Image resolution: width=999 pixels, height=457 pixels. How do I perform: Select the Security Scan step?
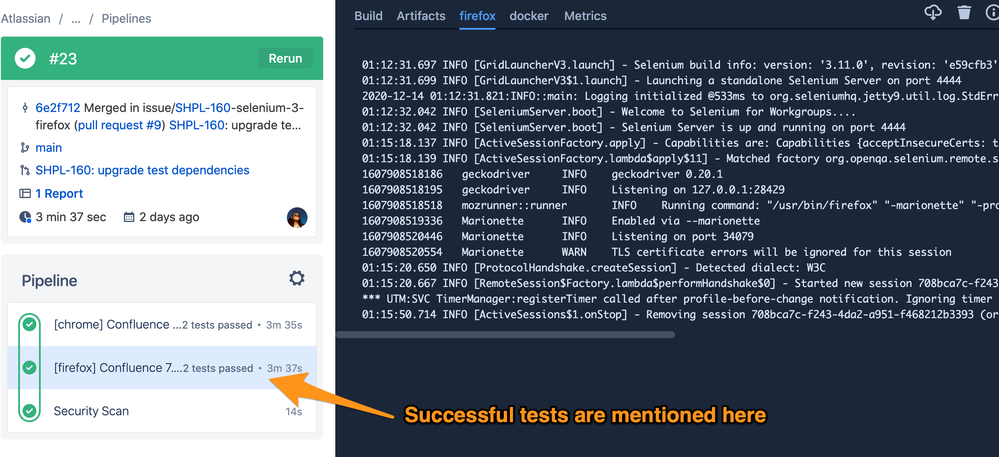click(161, 411)
